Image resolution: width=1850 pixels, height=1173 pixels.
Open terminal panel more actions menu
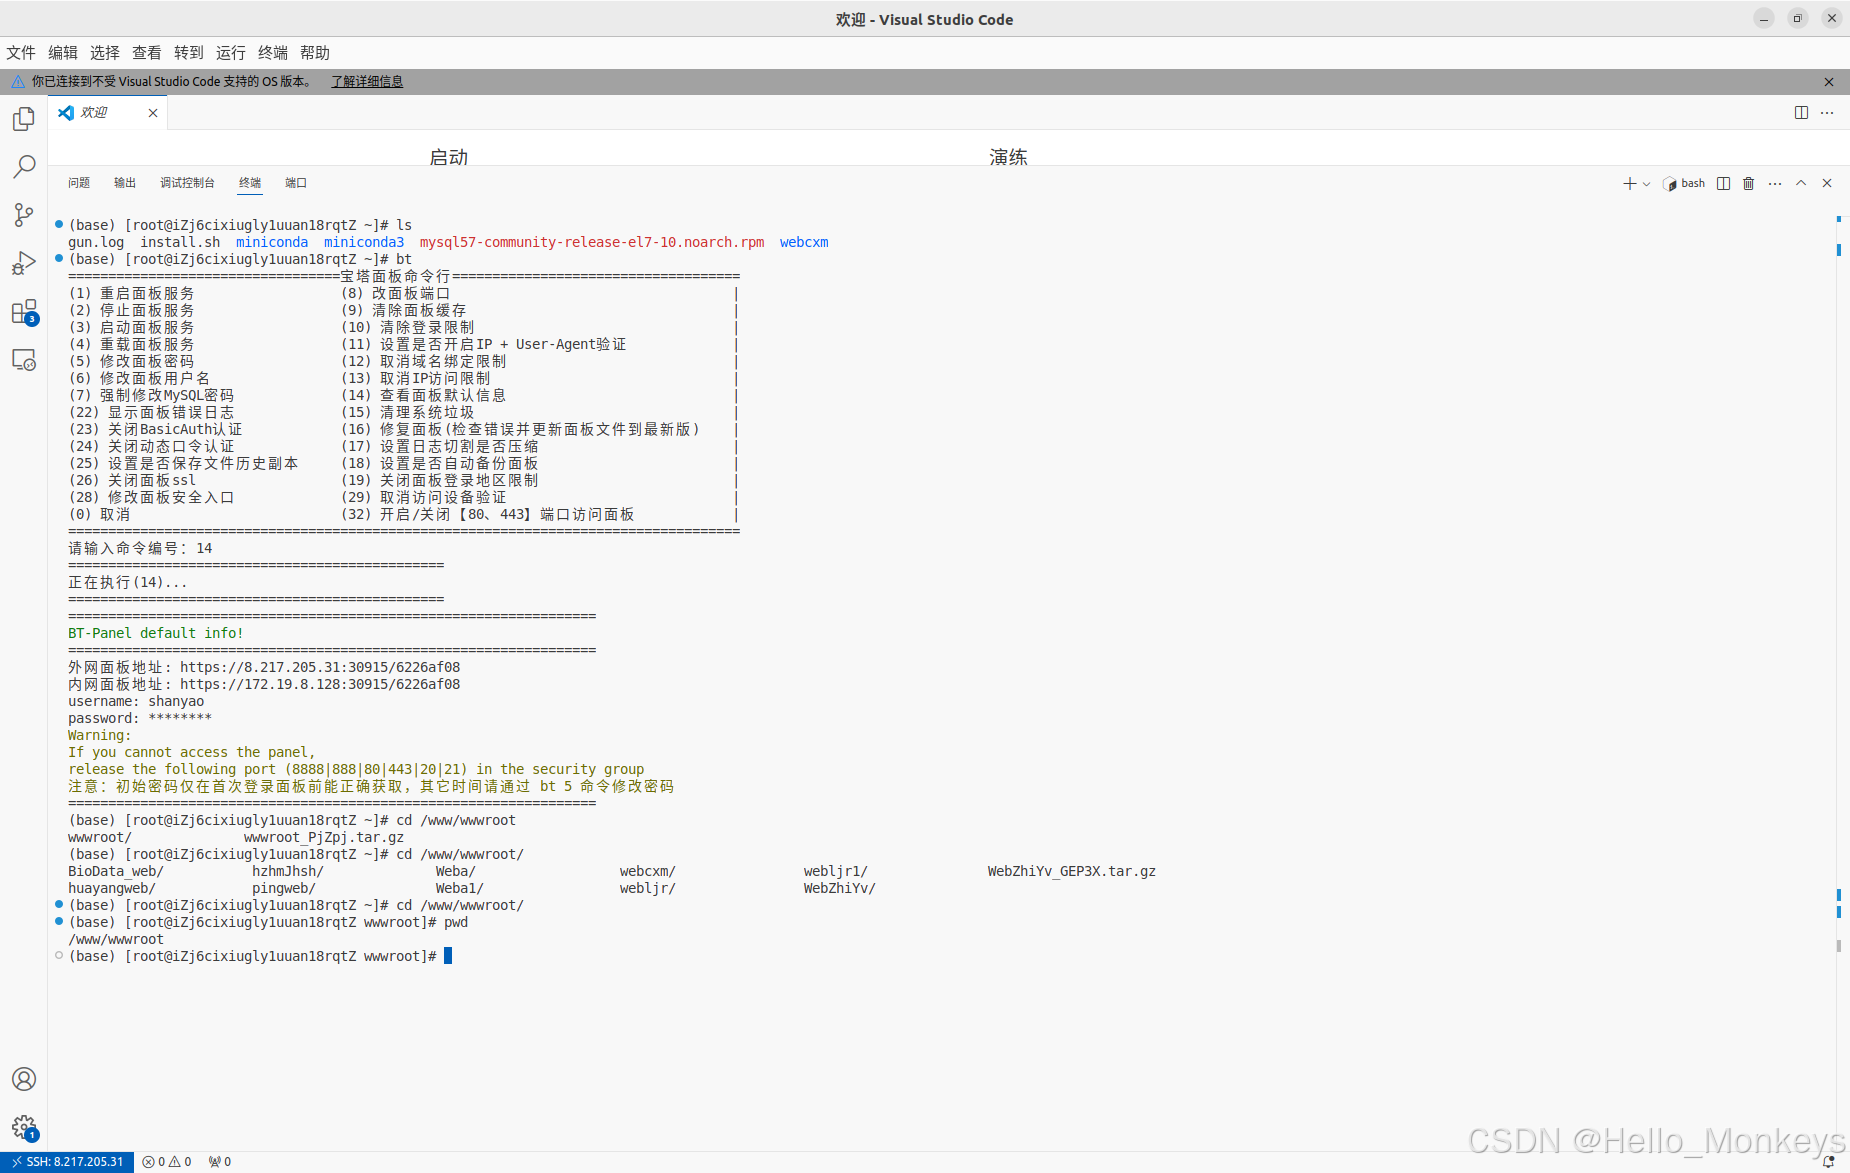(1775, 183)
